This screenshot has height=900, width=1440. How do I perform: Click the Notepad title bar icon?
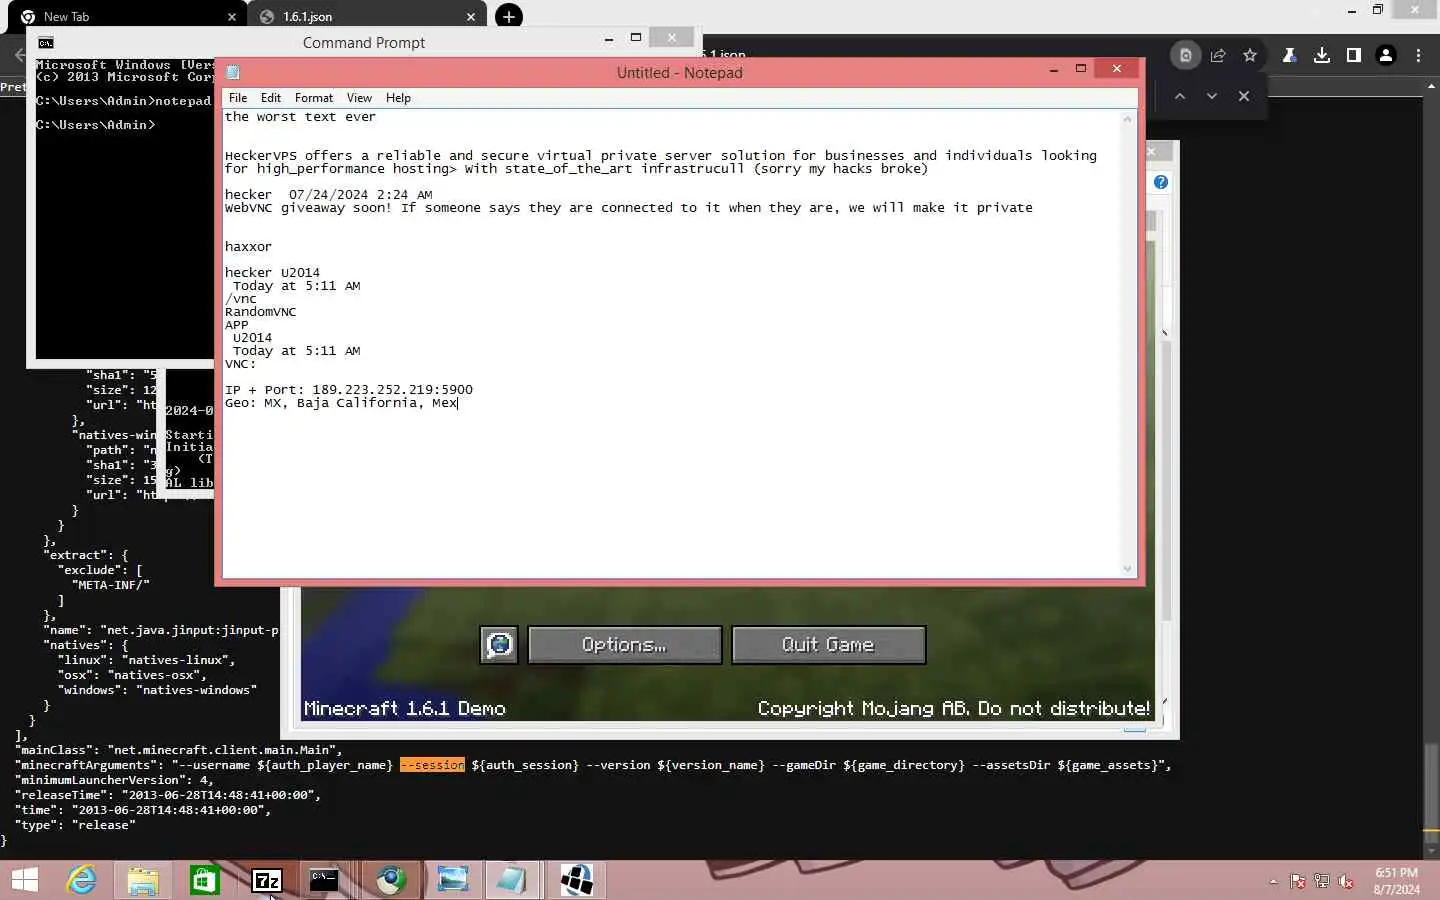[x=233, y=72]
